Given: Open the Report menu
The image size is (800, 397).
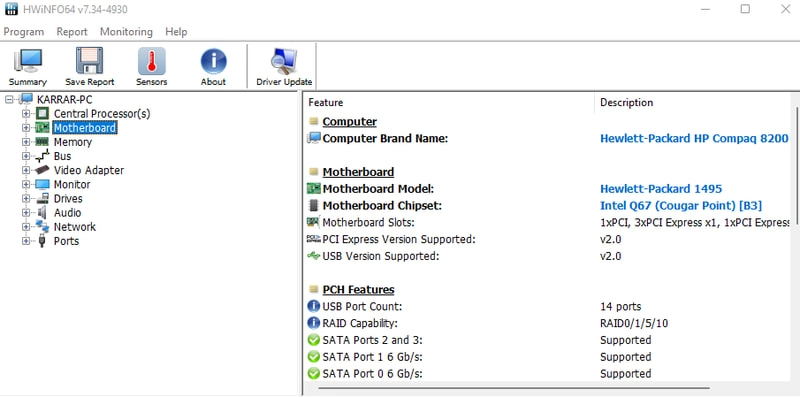Looking at the screenshot, I should (x=72, y=32).
